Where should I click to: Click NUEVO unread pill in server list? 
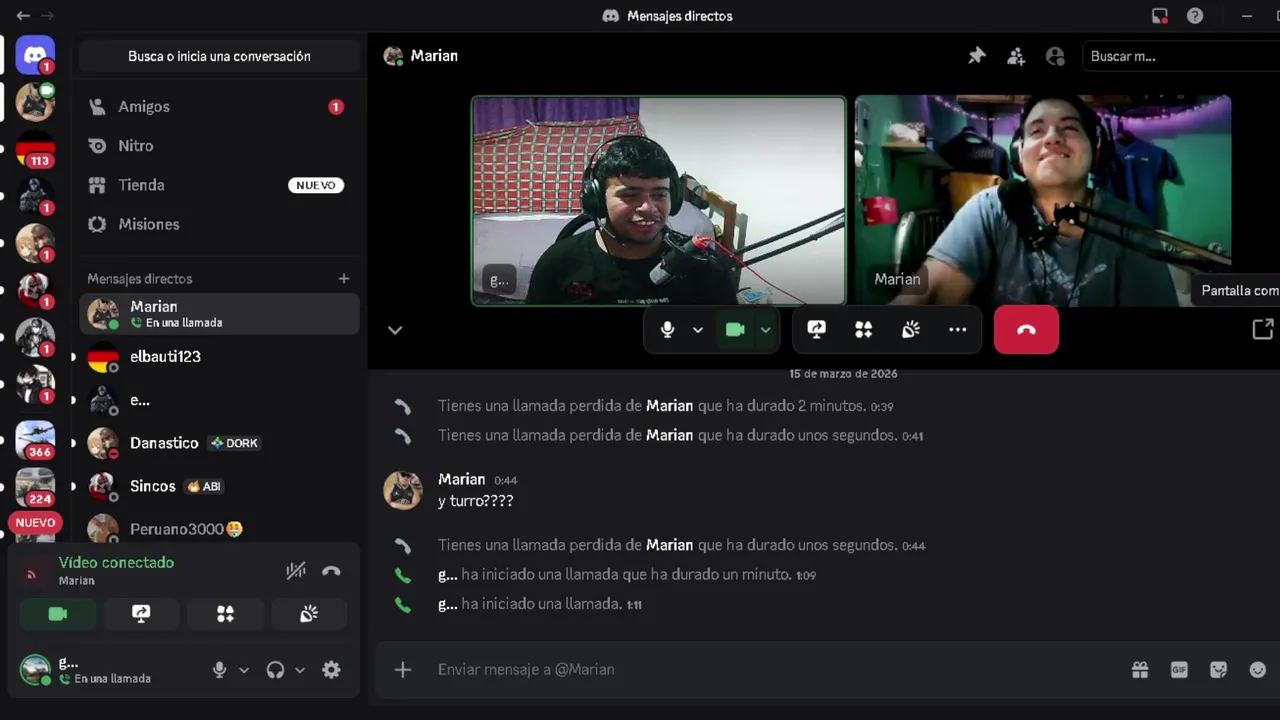tap(35, 522)
